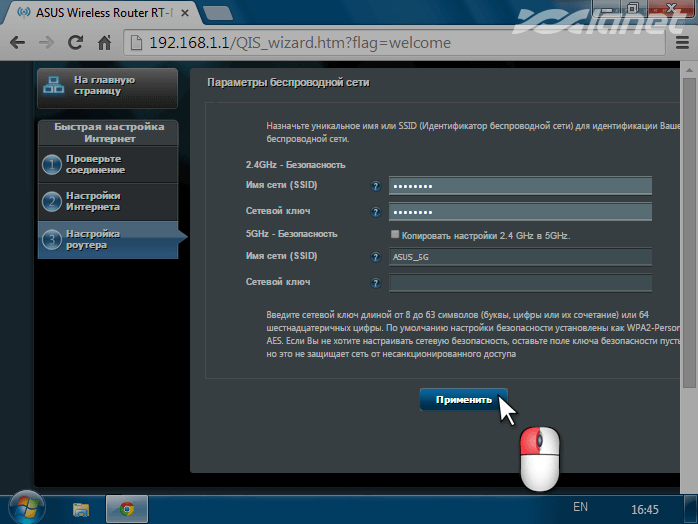The width and height of the screenshot is (698, 524).
Task: Open the Windows Start menu
Action: pyautogui.click(x=24, y=507)
